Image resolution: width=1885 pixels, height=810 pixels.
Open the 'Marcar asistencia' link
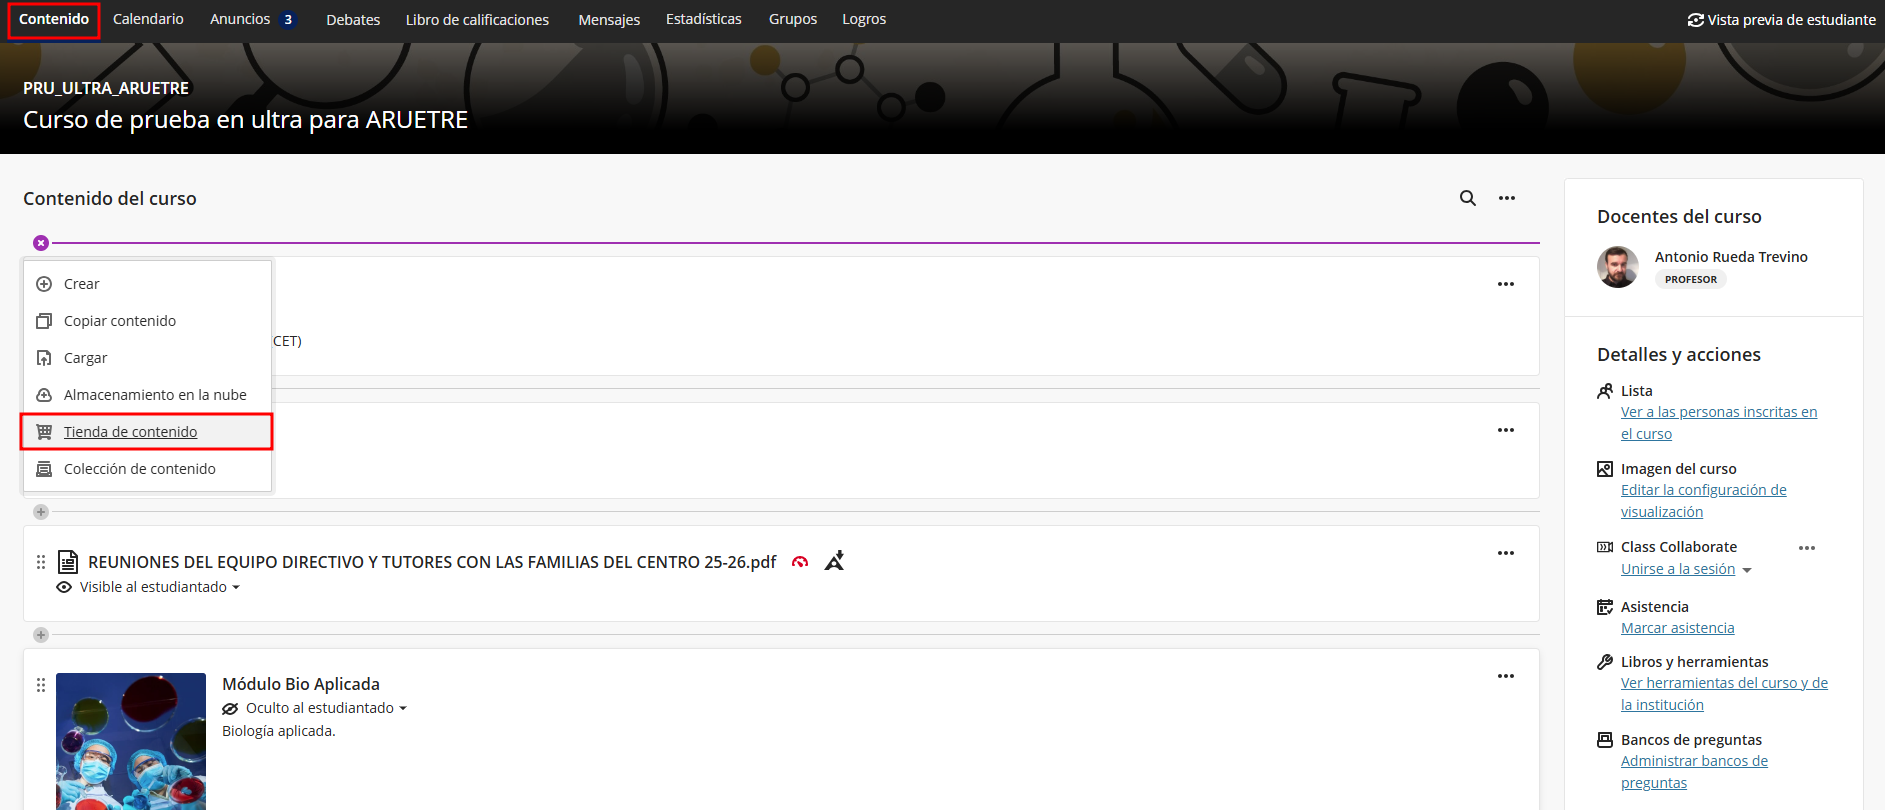pyautogui.click(x=1677, y=628)
